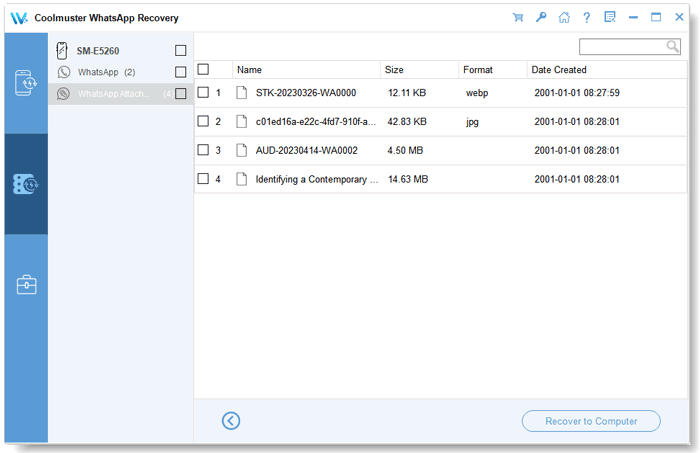Open the shopping cart purchase icon

point(518,17)
